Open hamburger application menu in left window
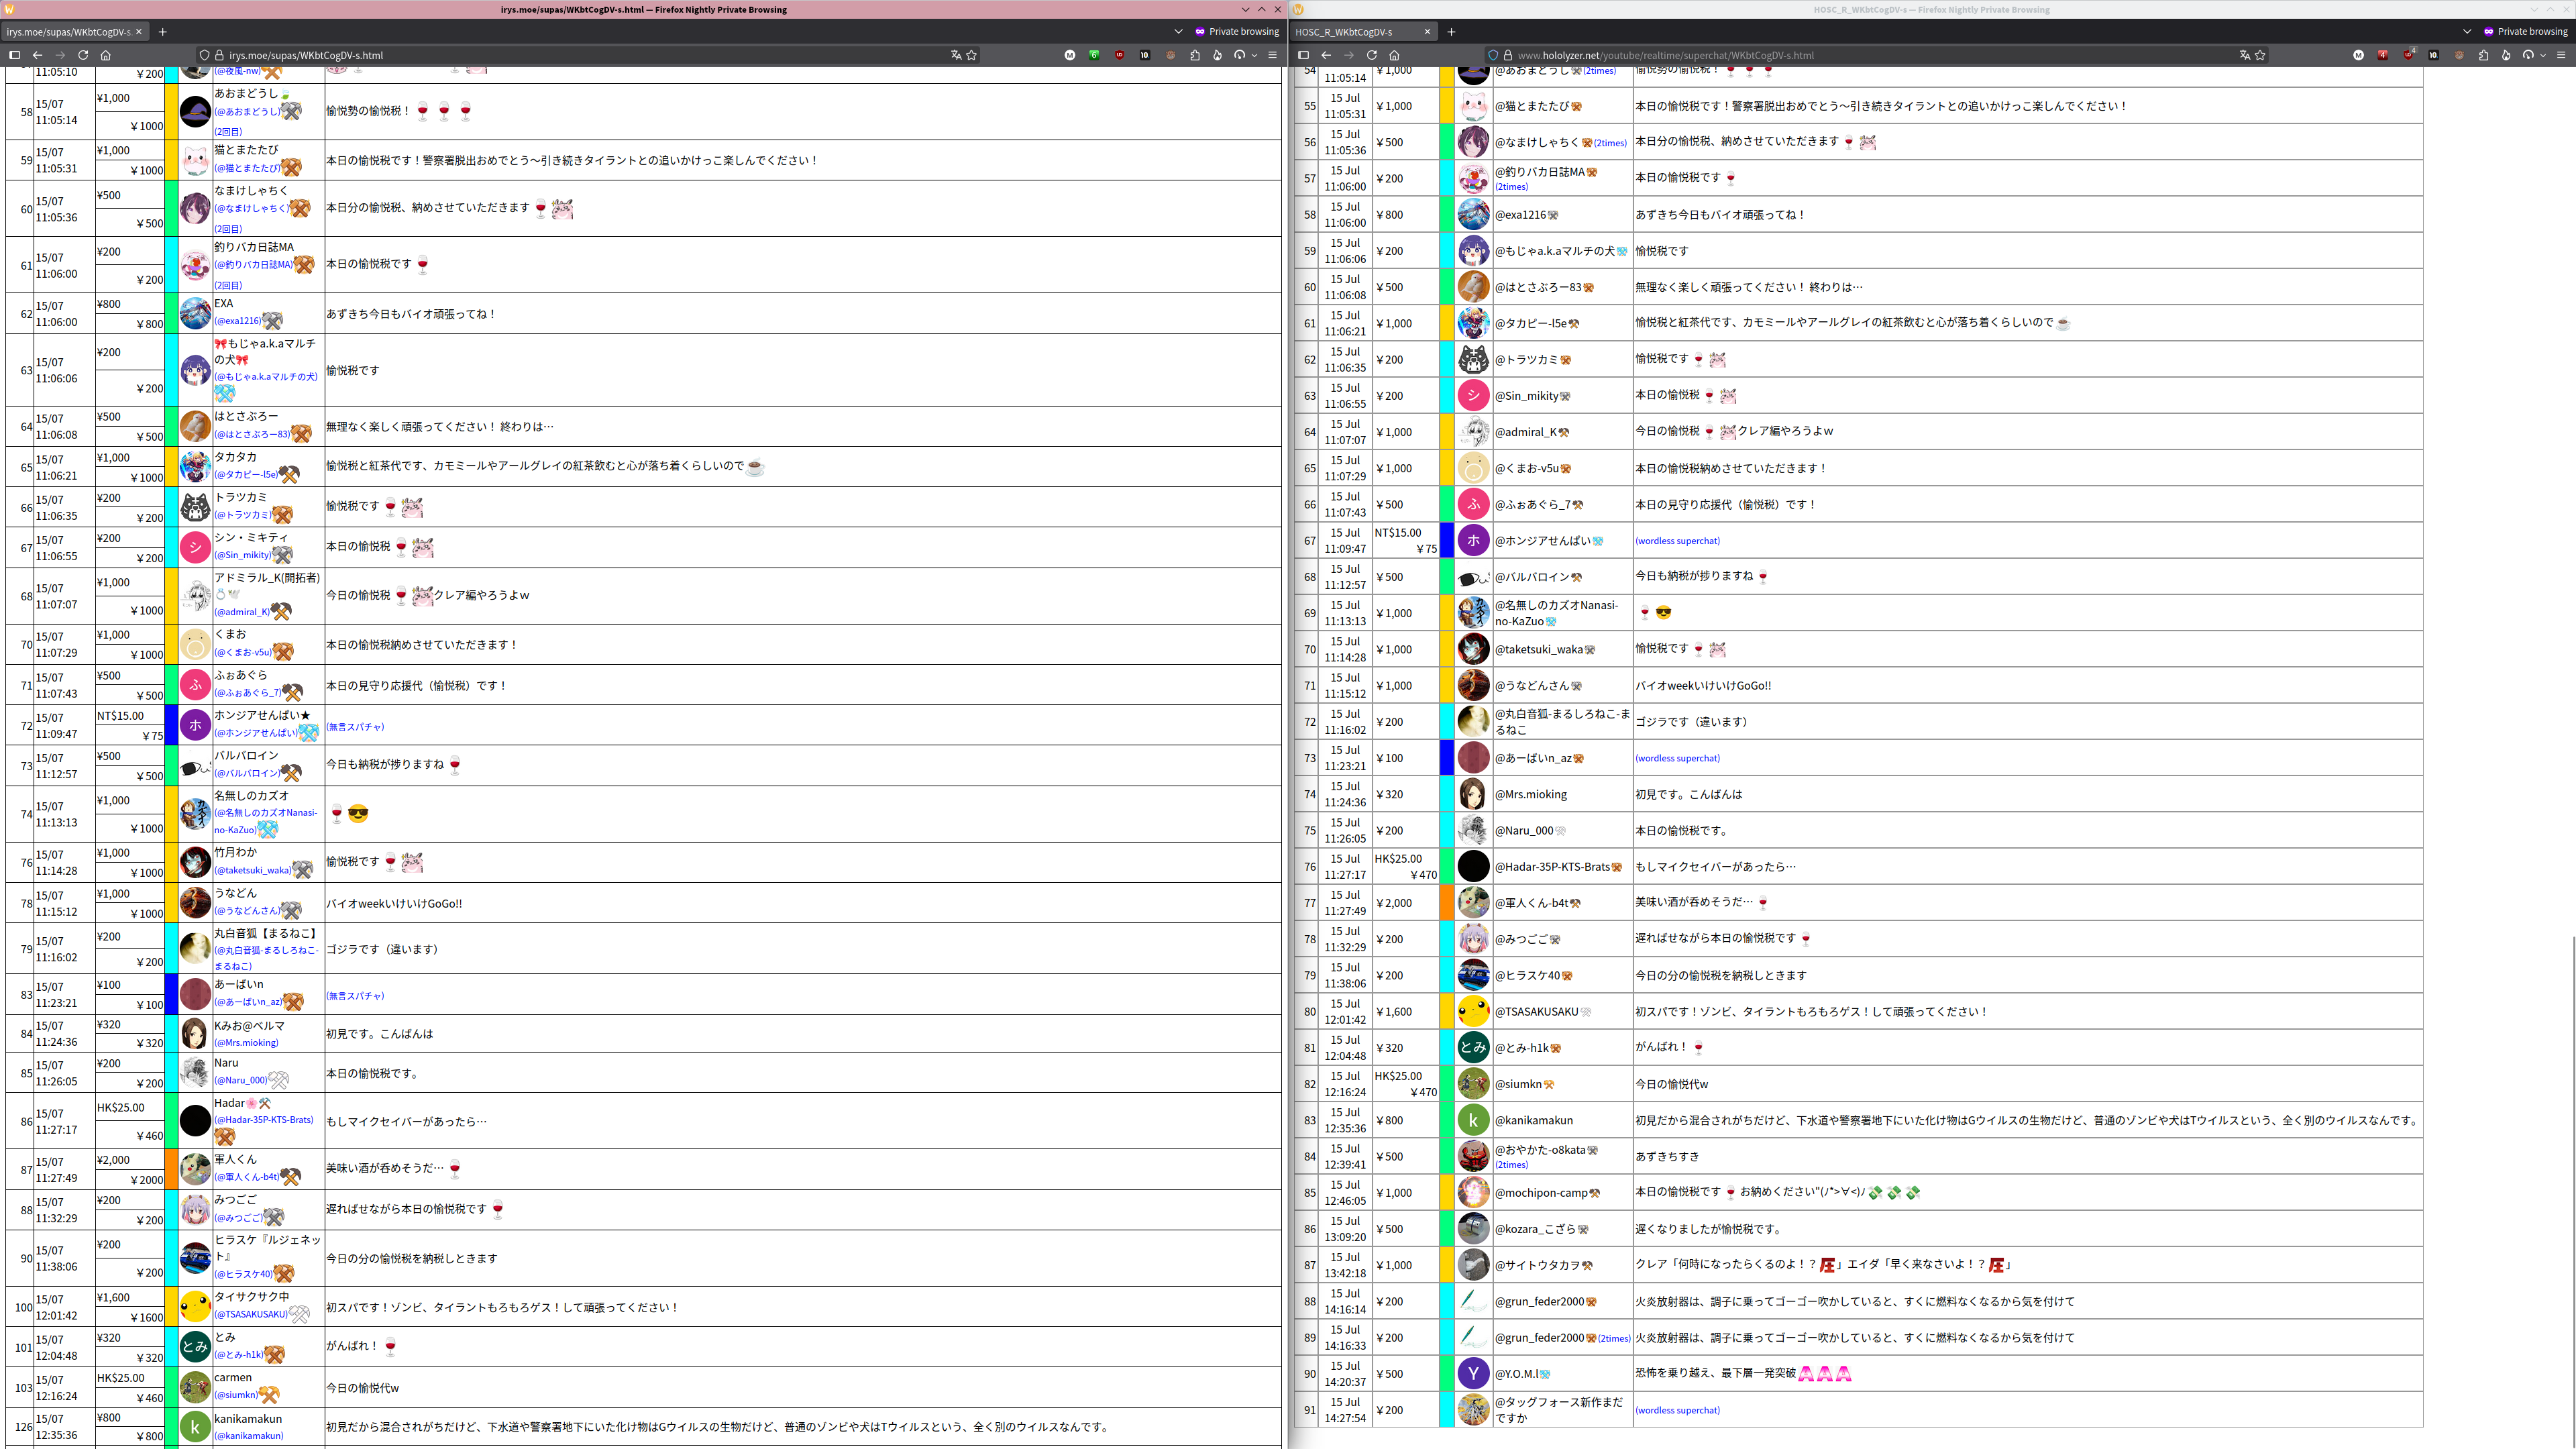The width and height of the screenshot is (2576, 1449). (1272, 55)
